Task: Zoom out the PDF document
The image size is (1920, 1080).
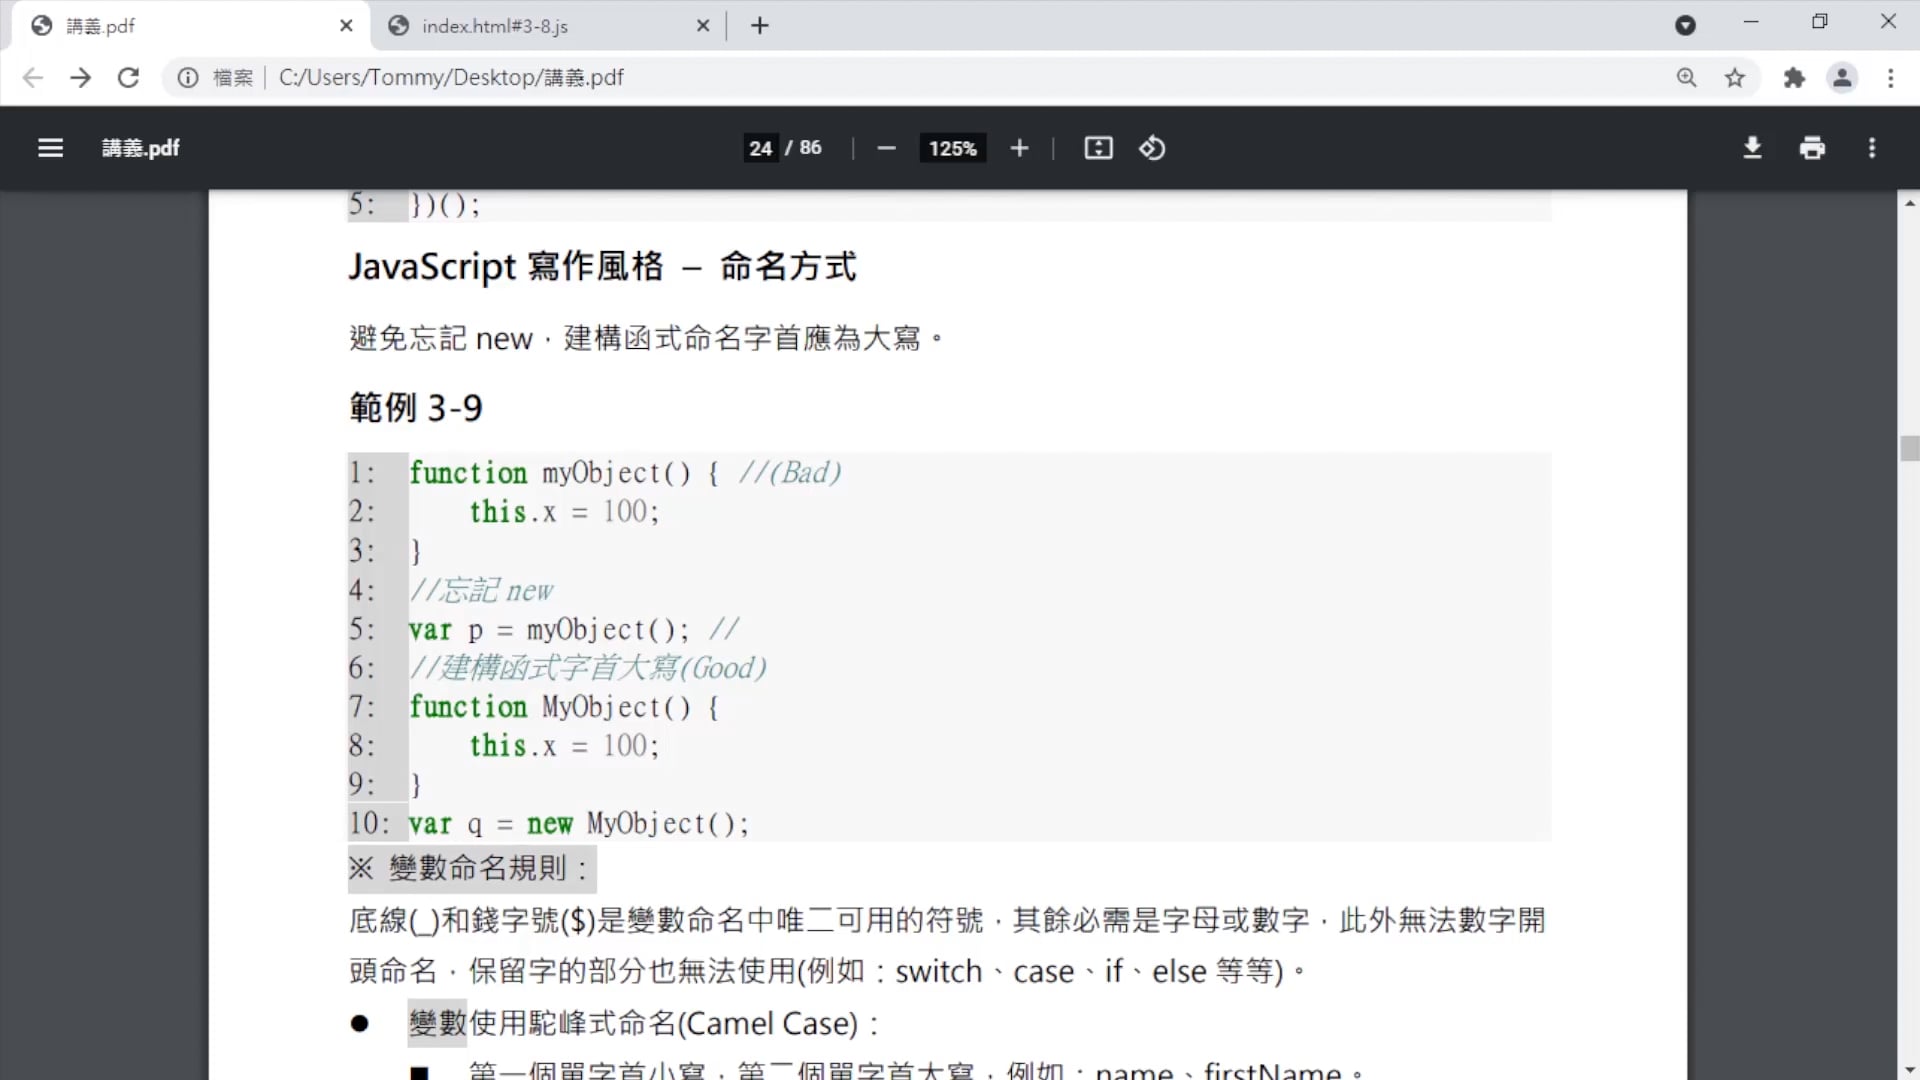Action: click(x=886, y=148)
